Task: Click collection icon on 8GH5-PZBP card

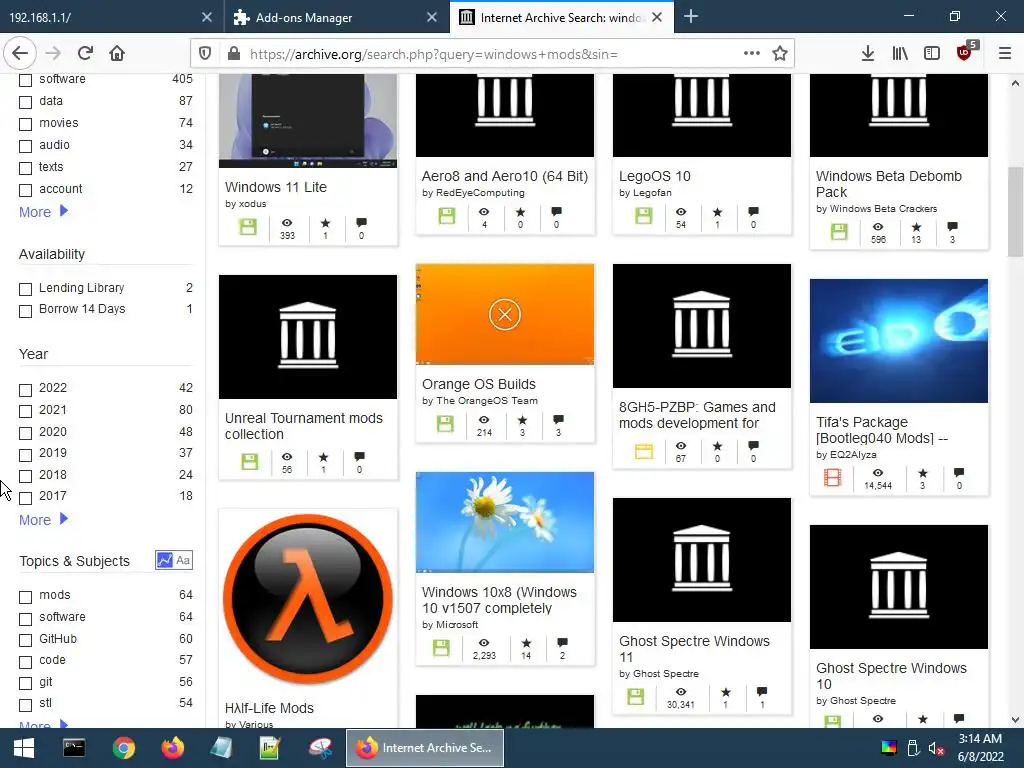Action: (643, 451)
